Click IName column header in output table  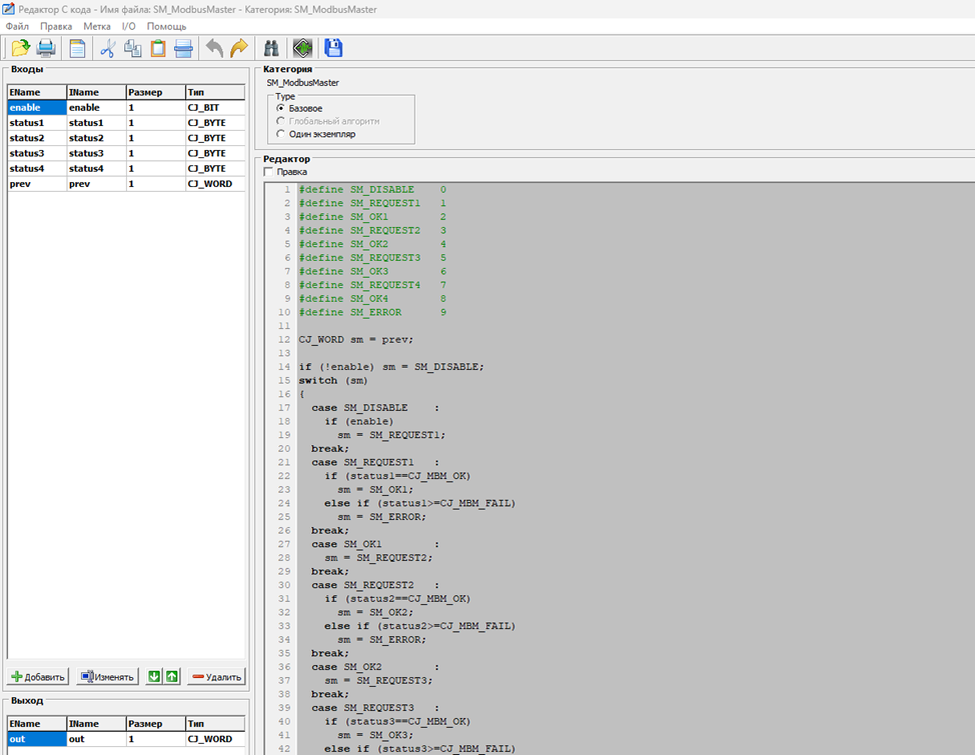pyautogui.click(x=96, y=723)
